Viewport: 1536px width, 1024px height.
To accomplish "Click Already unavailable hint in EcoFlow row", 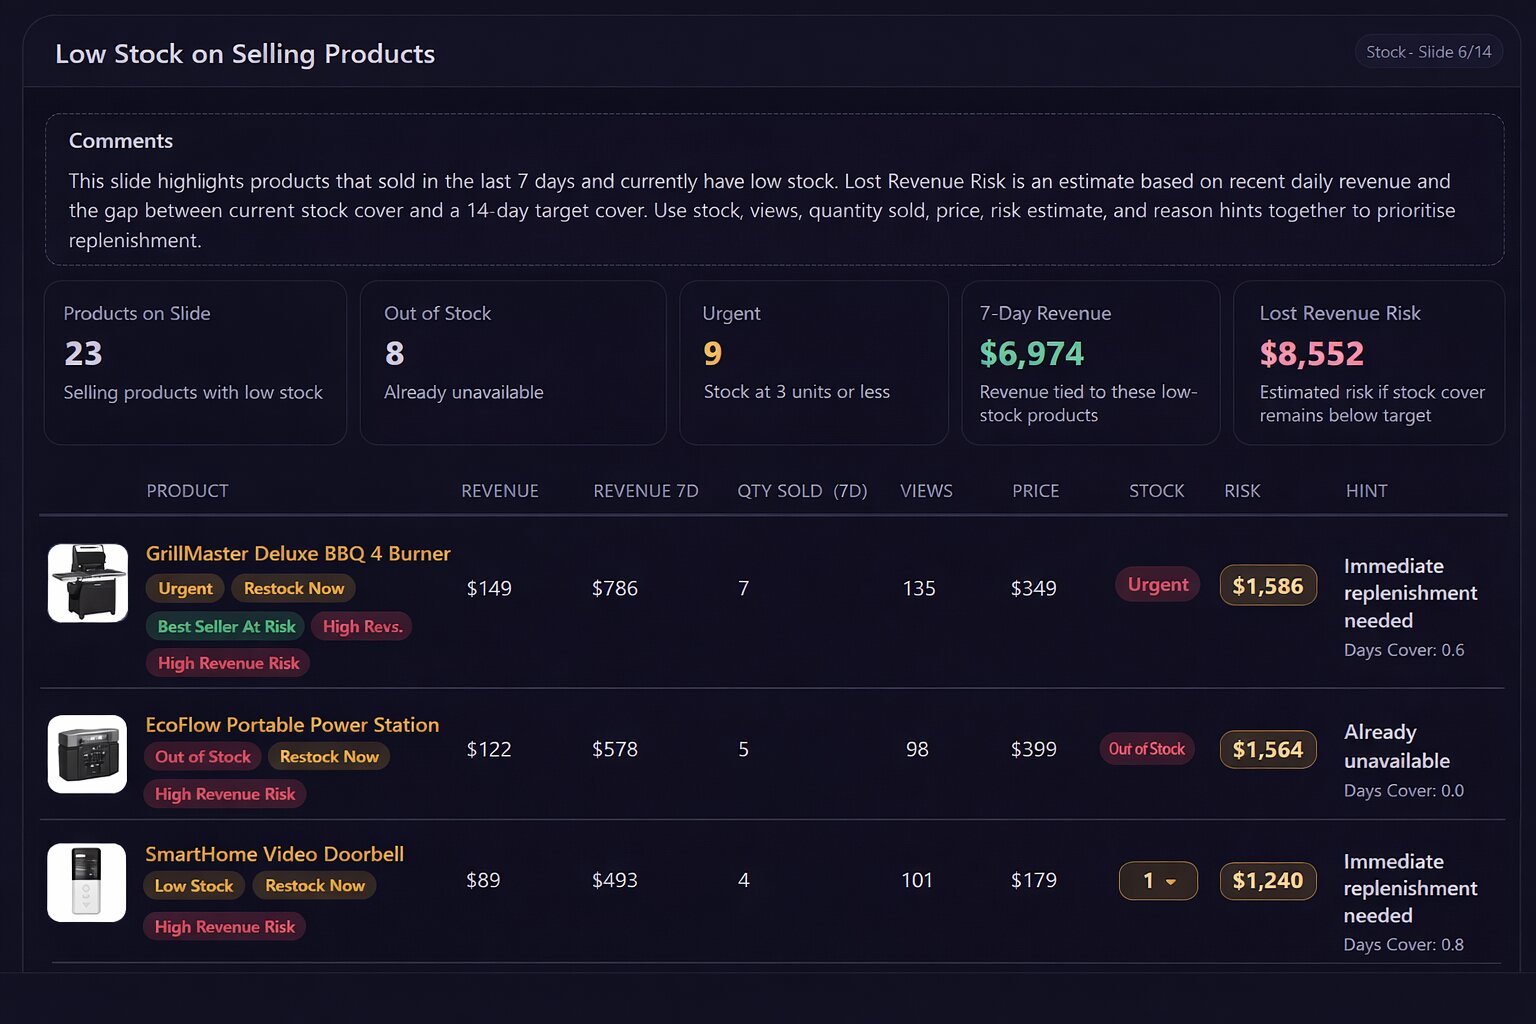I will point(1397,746).
